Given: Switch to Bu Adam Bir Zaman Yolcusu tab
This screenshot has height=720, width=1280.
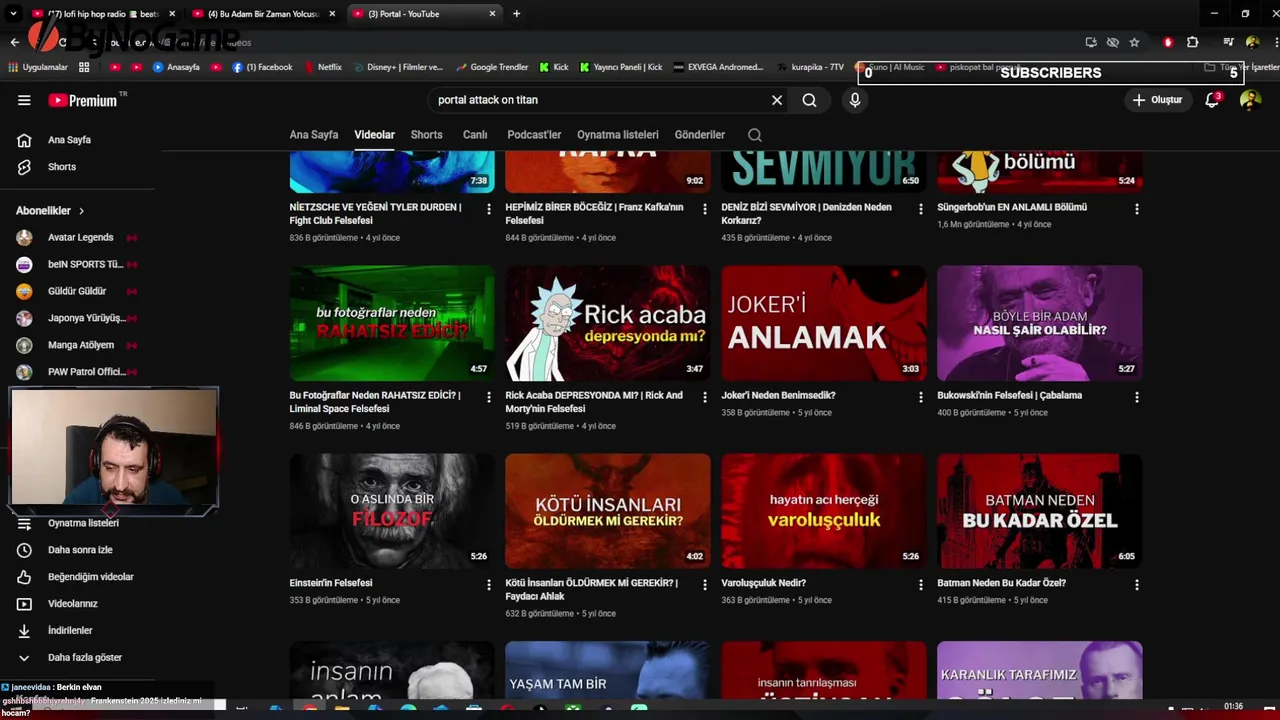Looking at the screenshot, I should (x=263, y=14).
